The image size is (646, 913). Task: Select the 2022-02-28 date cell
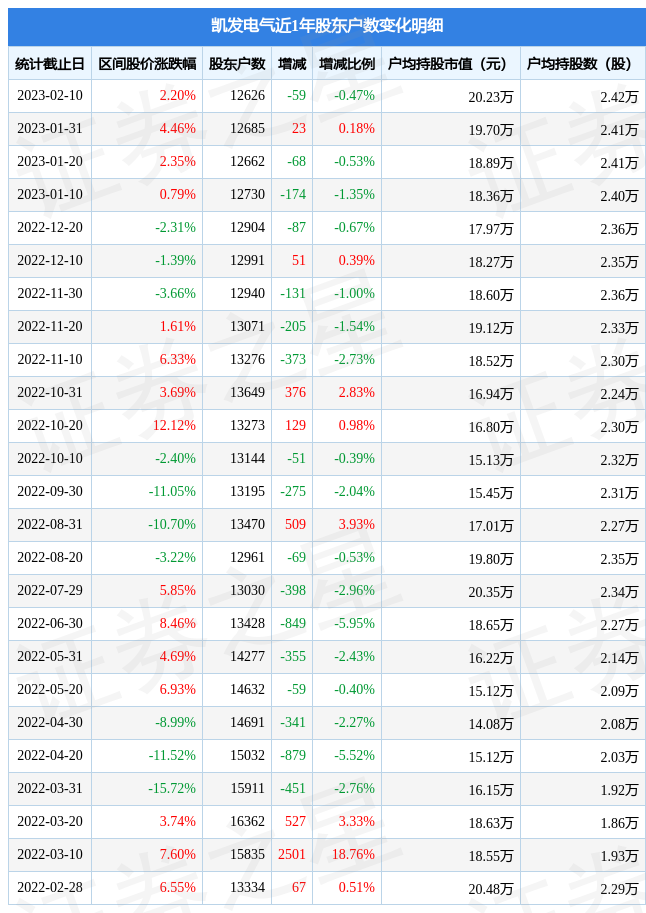click(x=50, y=887)
